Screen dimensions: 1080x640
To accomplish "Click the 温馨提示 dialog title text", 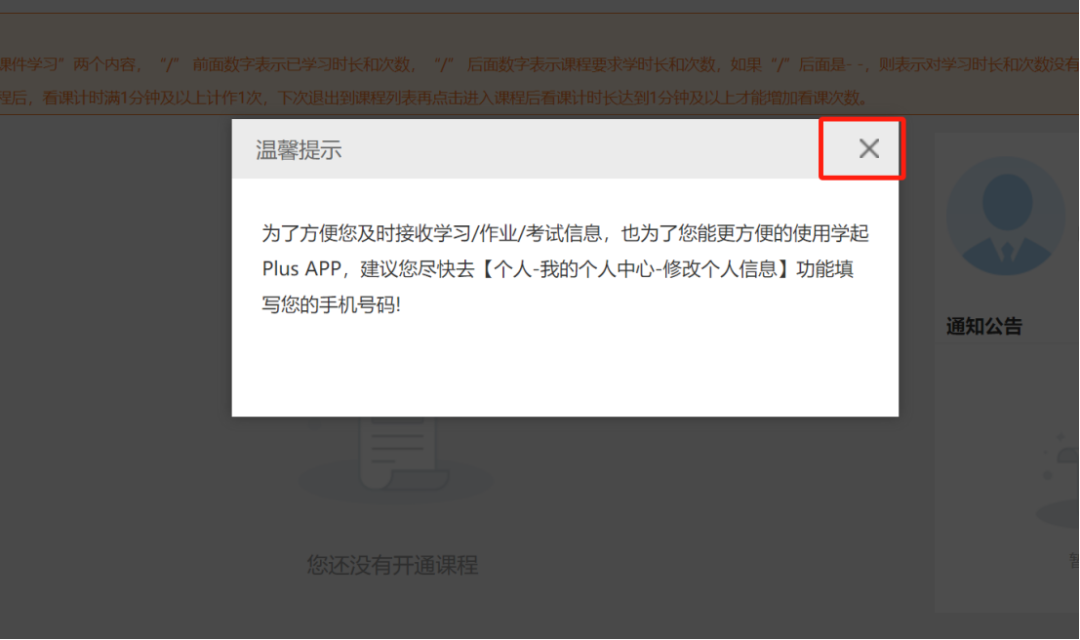I will (x=298, y=150).
